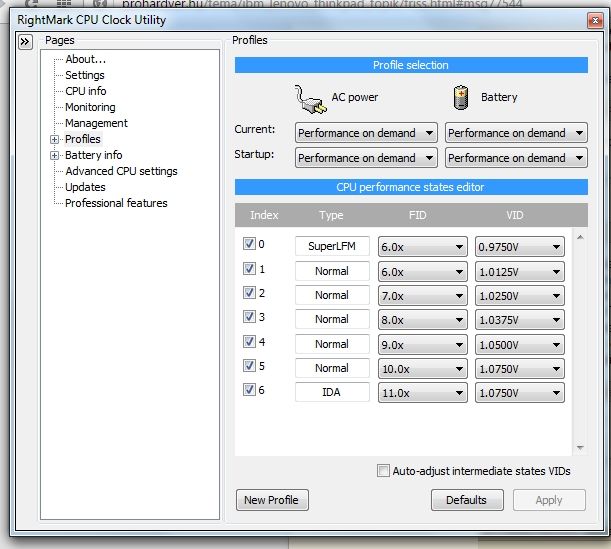
Task: Click the Battery icon
Action: coord(461,97)
